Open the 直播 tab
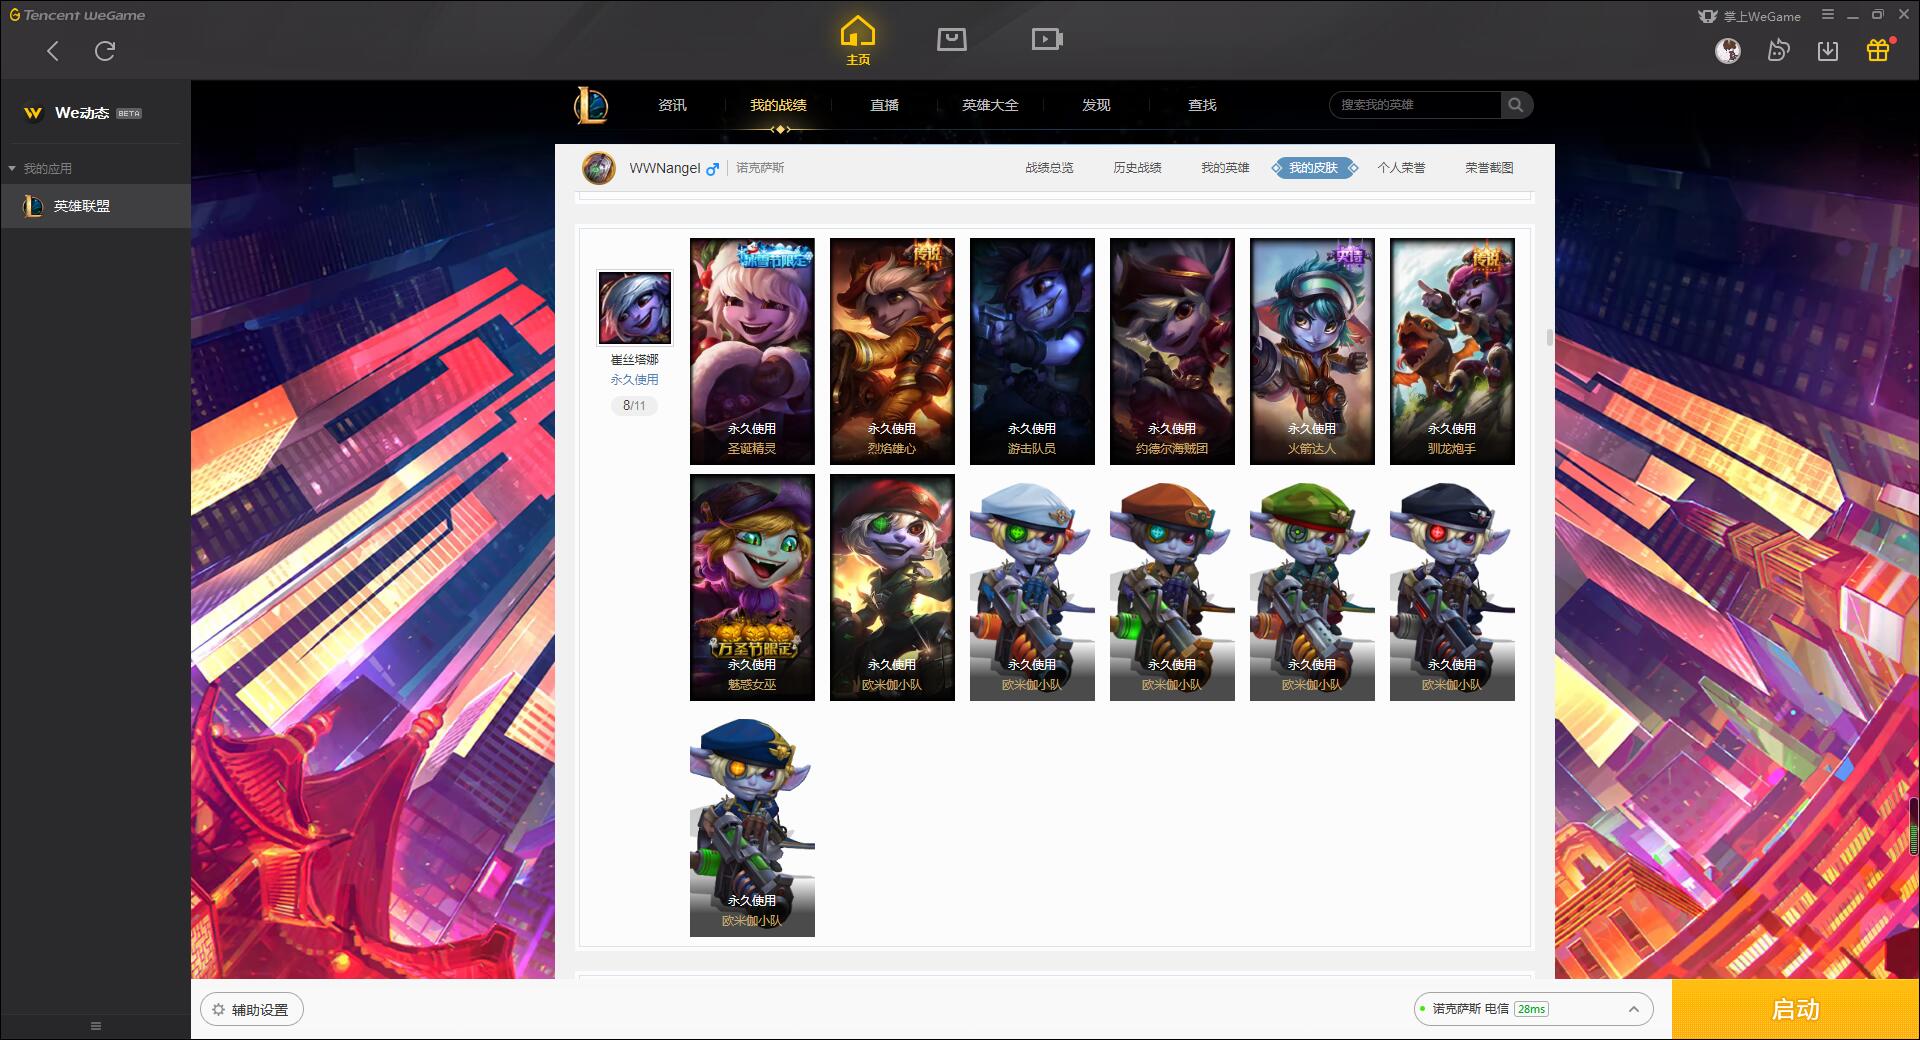The image size is (1920, 1040). 884,105
